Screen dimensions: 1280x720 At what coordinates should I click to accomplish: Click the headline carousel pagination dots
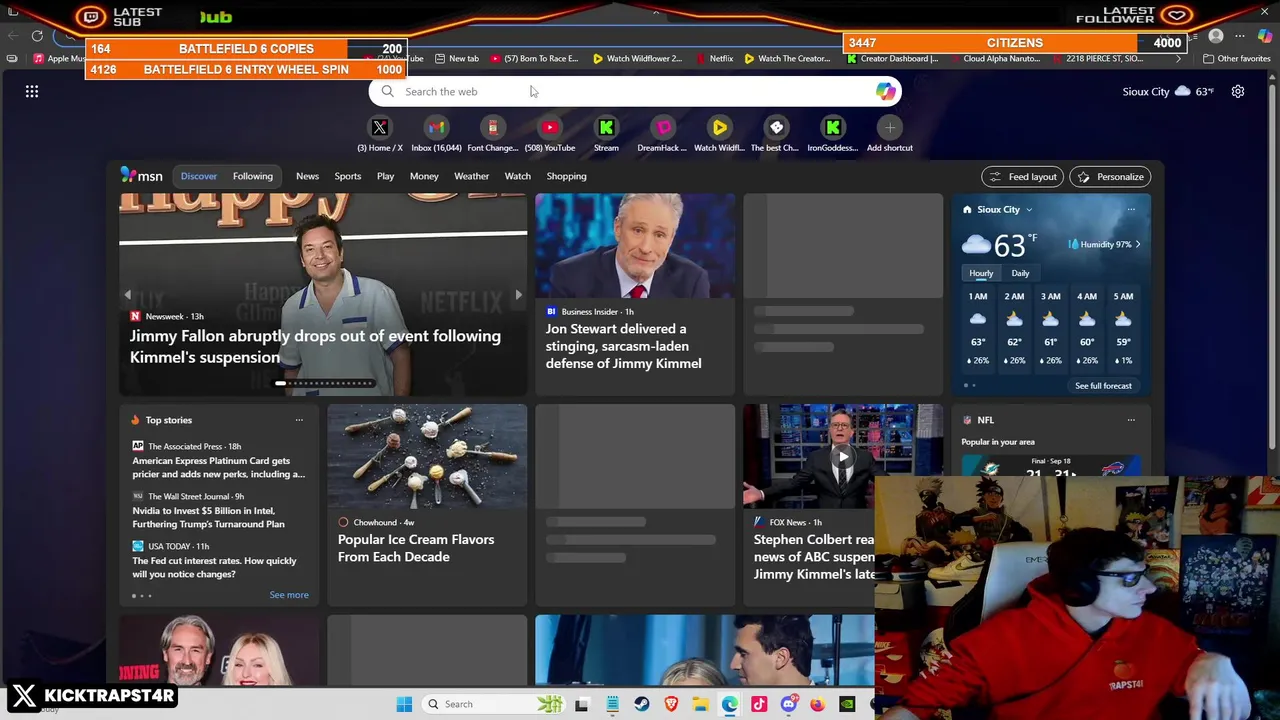click(x=325, y=383)
